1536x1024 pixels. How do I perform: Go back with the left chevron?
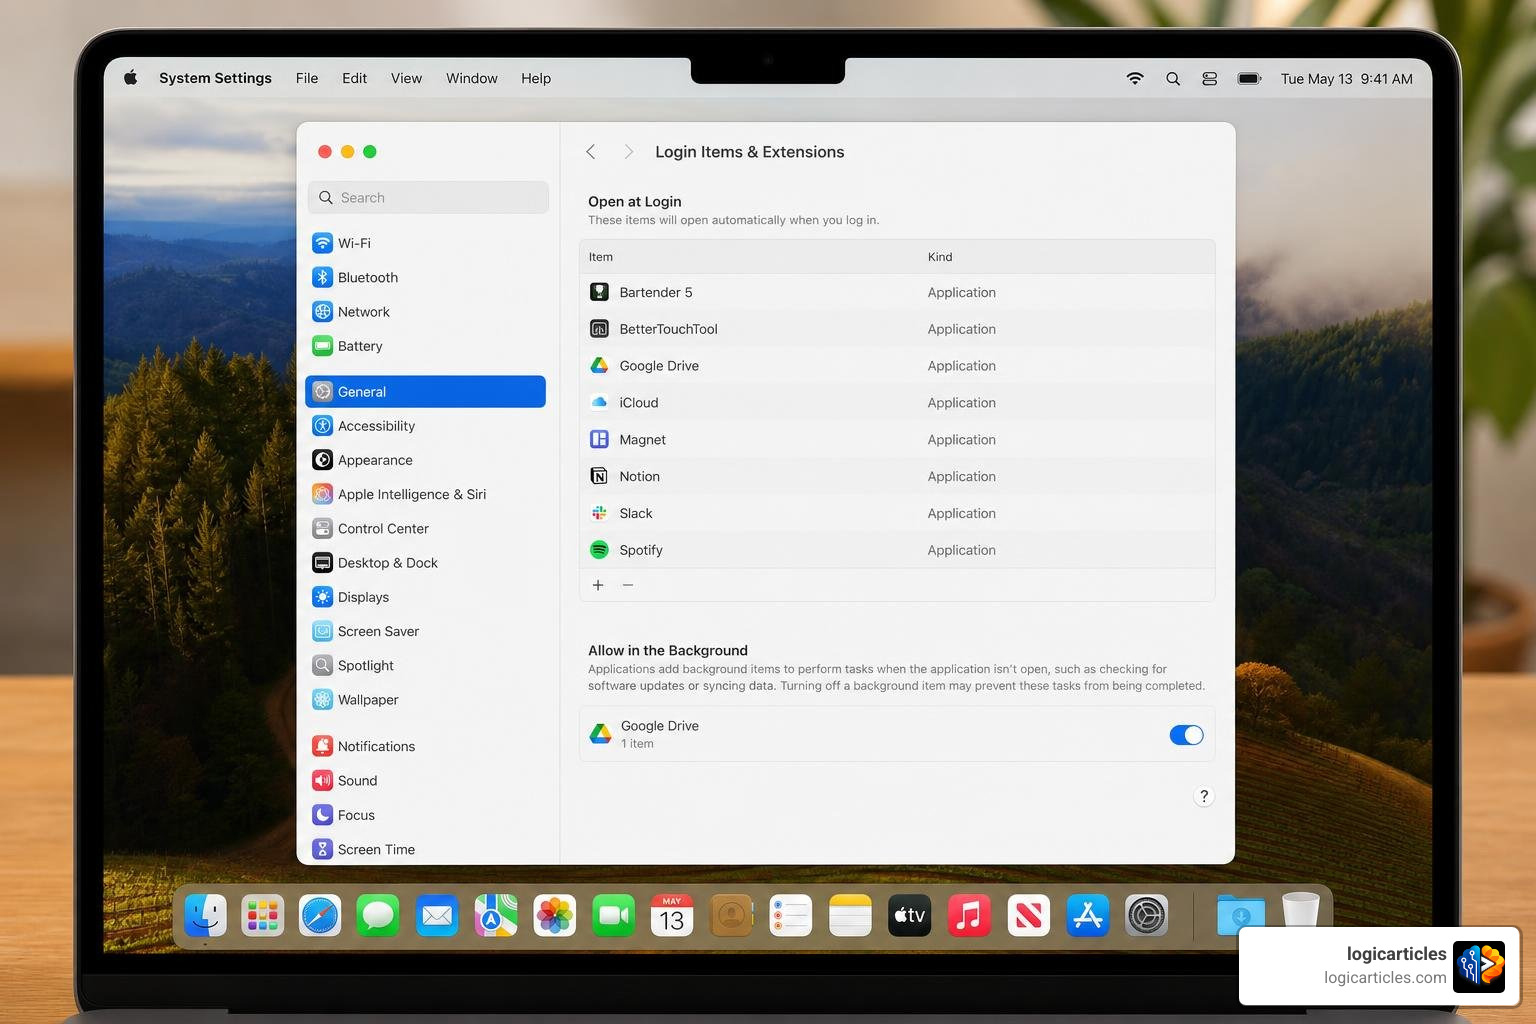(591, 152)
